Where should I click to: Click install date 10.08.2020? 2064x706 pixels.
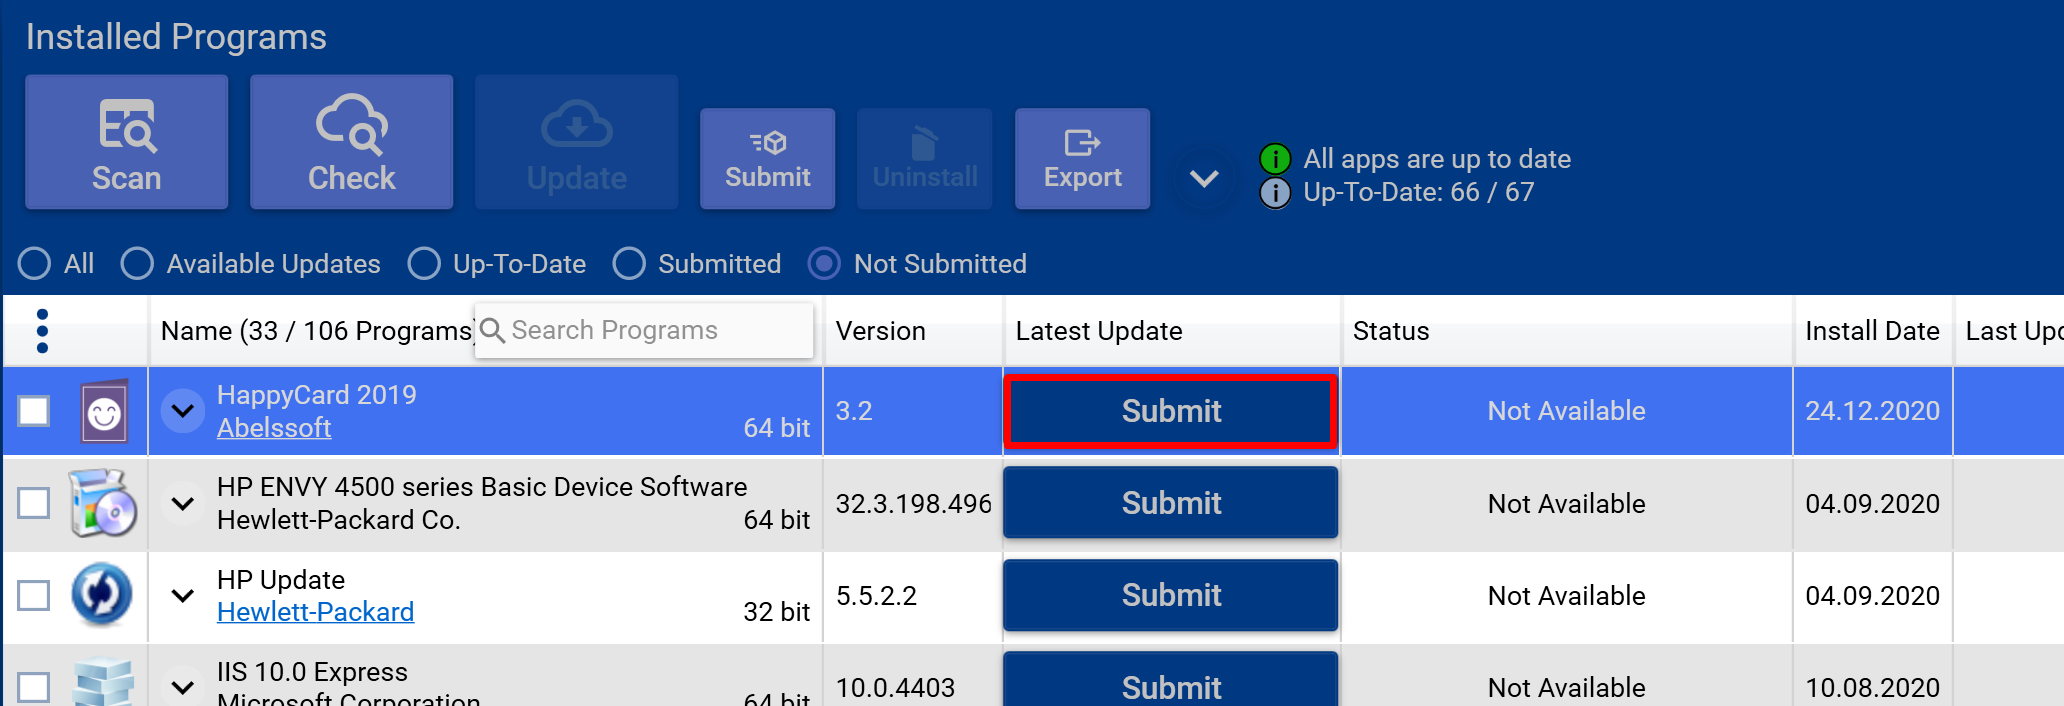tap(1873, 688)
